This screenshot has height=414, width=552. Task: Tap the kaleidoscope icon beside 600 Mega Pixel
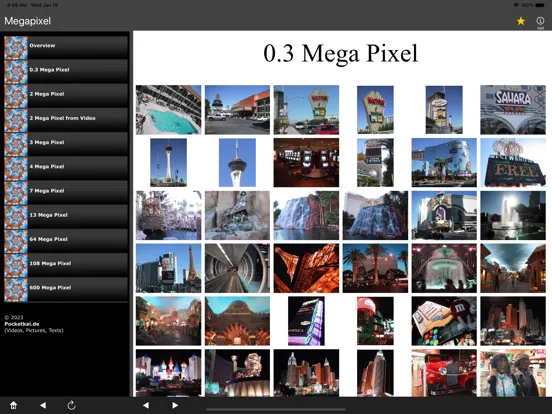tap(16, 290)
